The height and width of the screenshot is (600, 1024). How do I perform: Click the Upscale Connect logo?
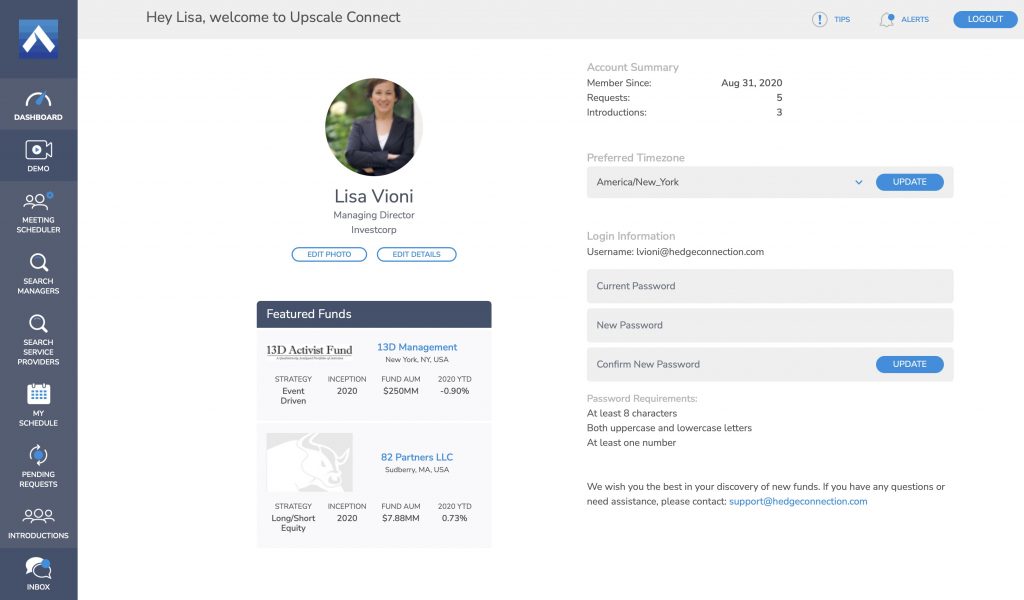pyautogui.click(x=38, y=39)
